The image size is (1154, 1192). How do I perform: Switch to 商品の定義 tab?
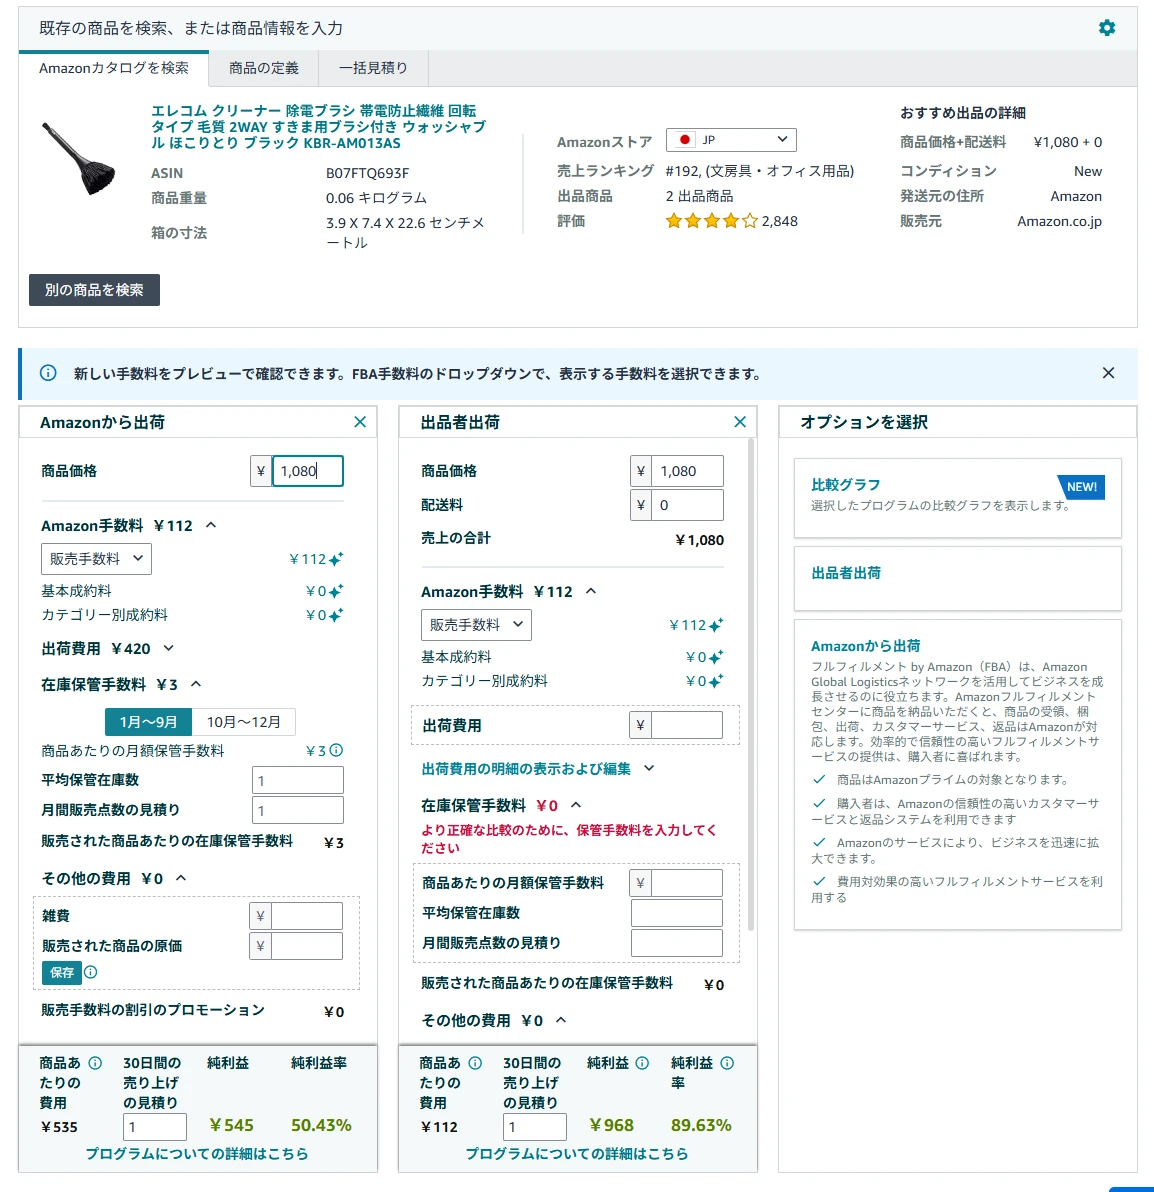264,68
